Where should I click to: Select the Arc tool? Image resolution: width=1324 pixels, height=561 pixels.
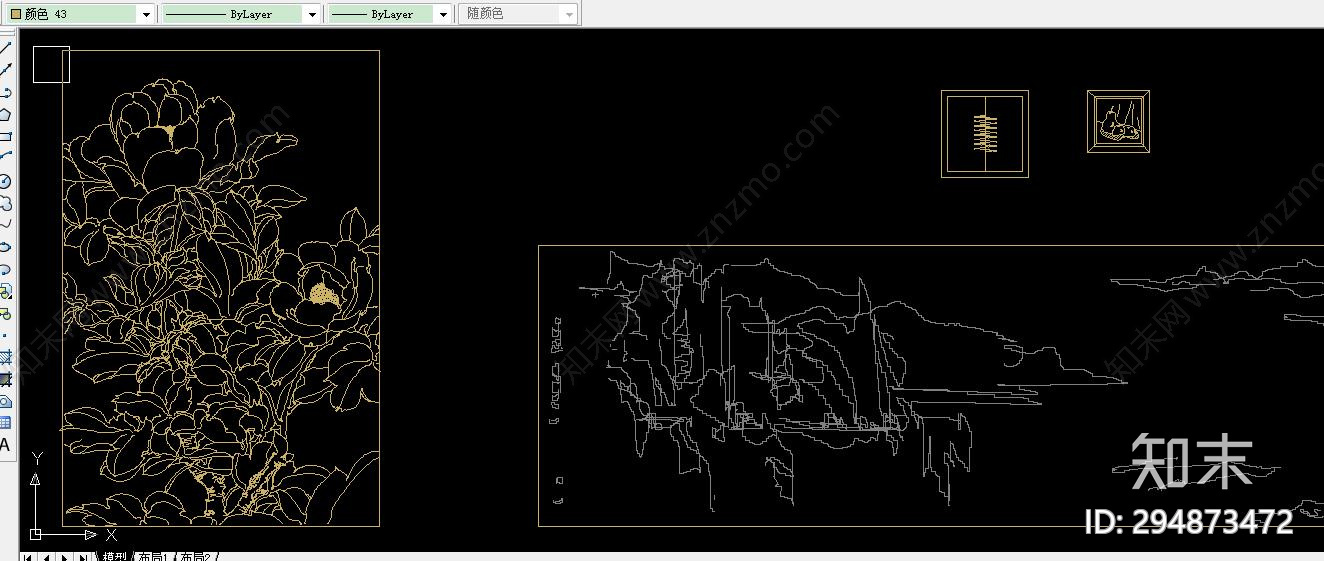6,158
